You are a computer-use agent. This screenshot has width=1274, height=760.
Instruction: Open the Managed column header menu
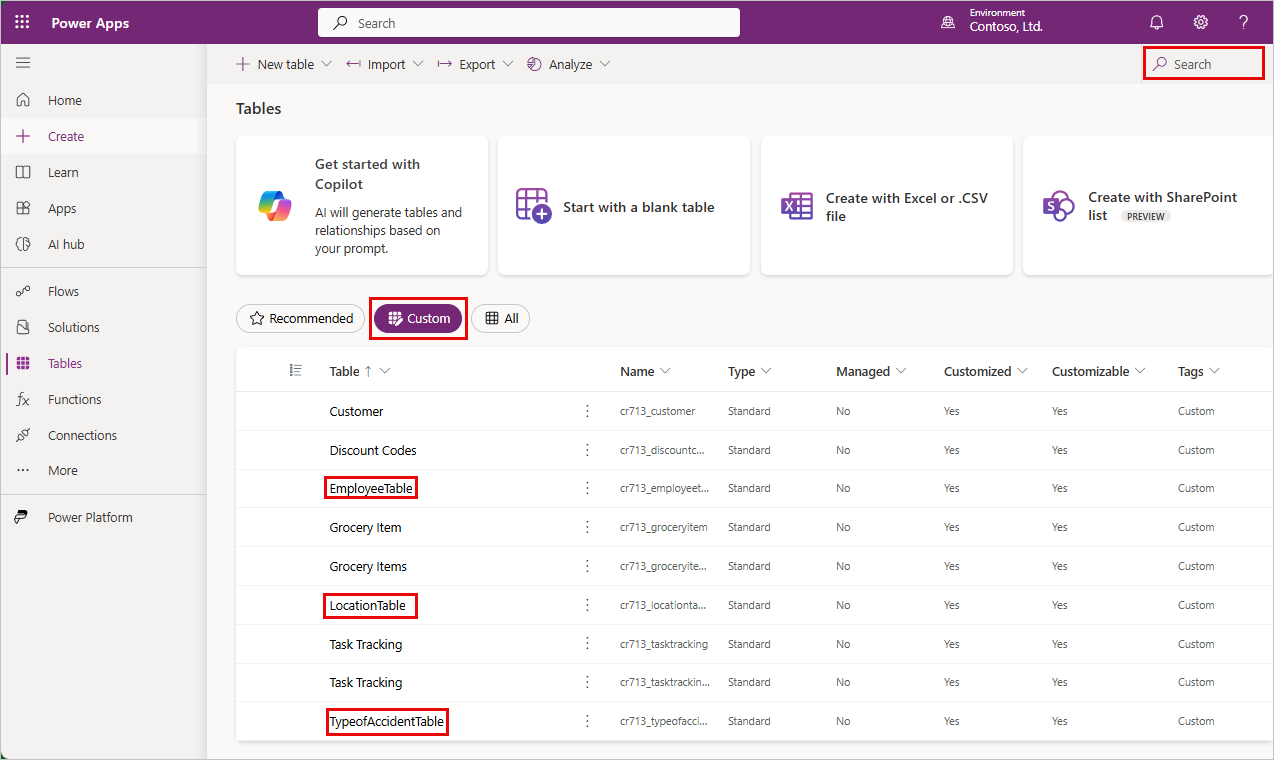[x=871, y=371]
